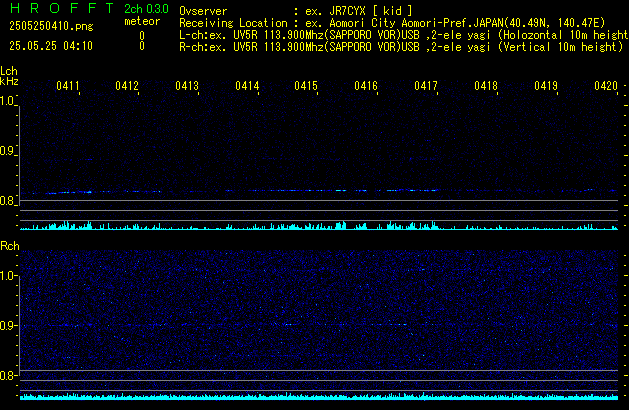Click the Rch faint trace at 0.9 kHz
Screen dimensions: 629x410
[x=319, y=325]
